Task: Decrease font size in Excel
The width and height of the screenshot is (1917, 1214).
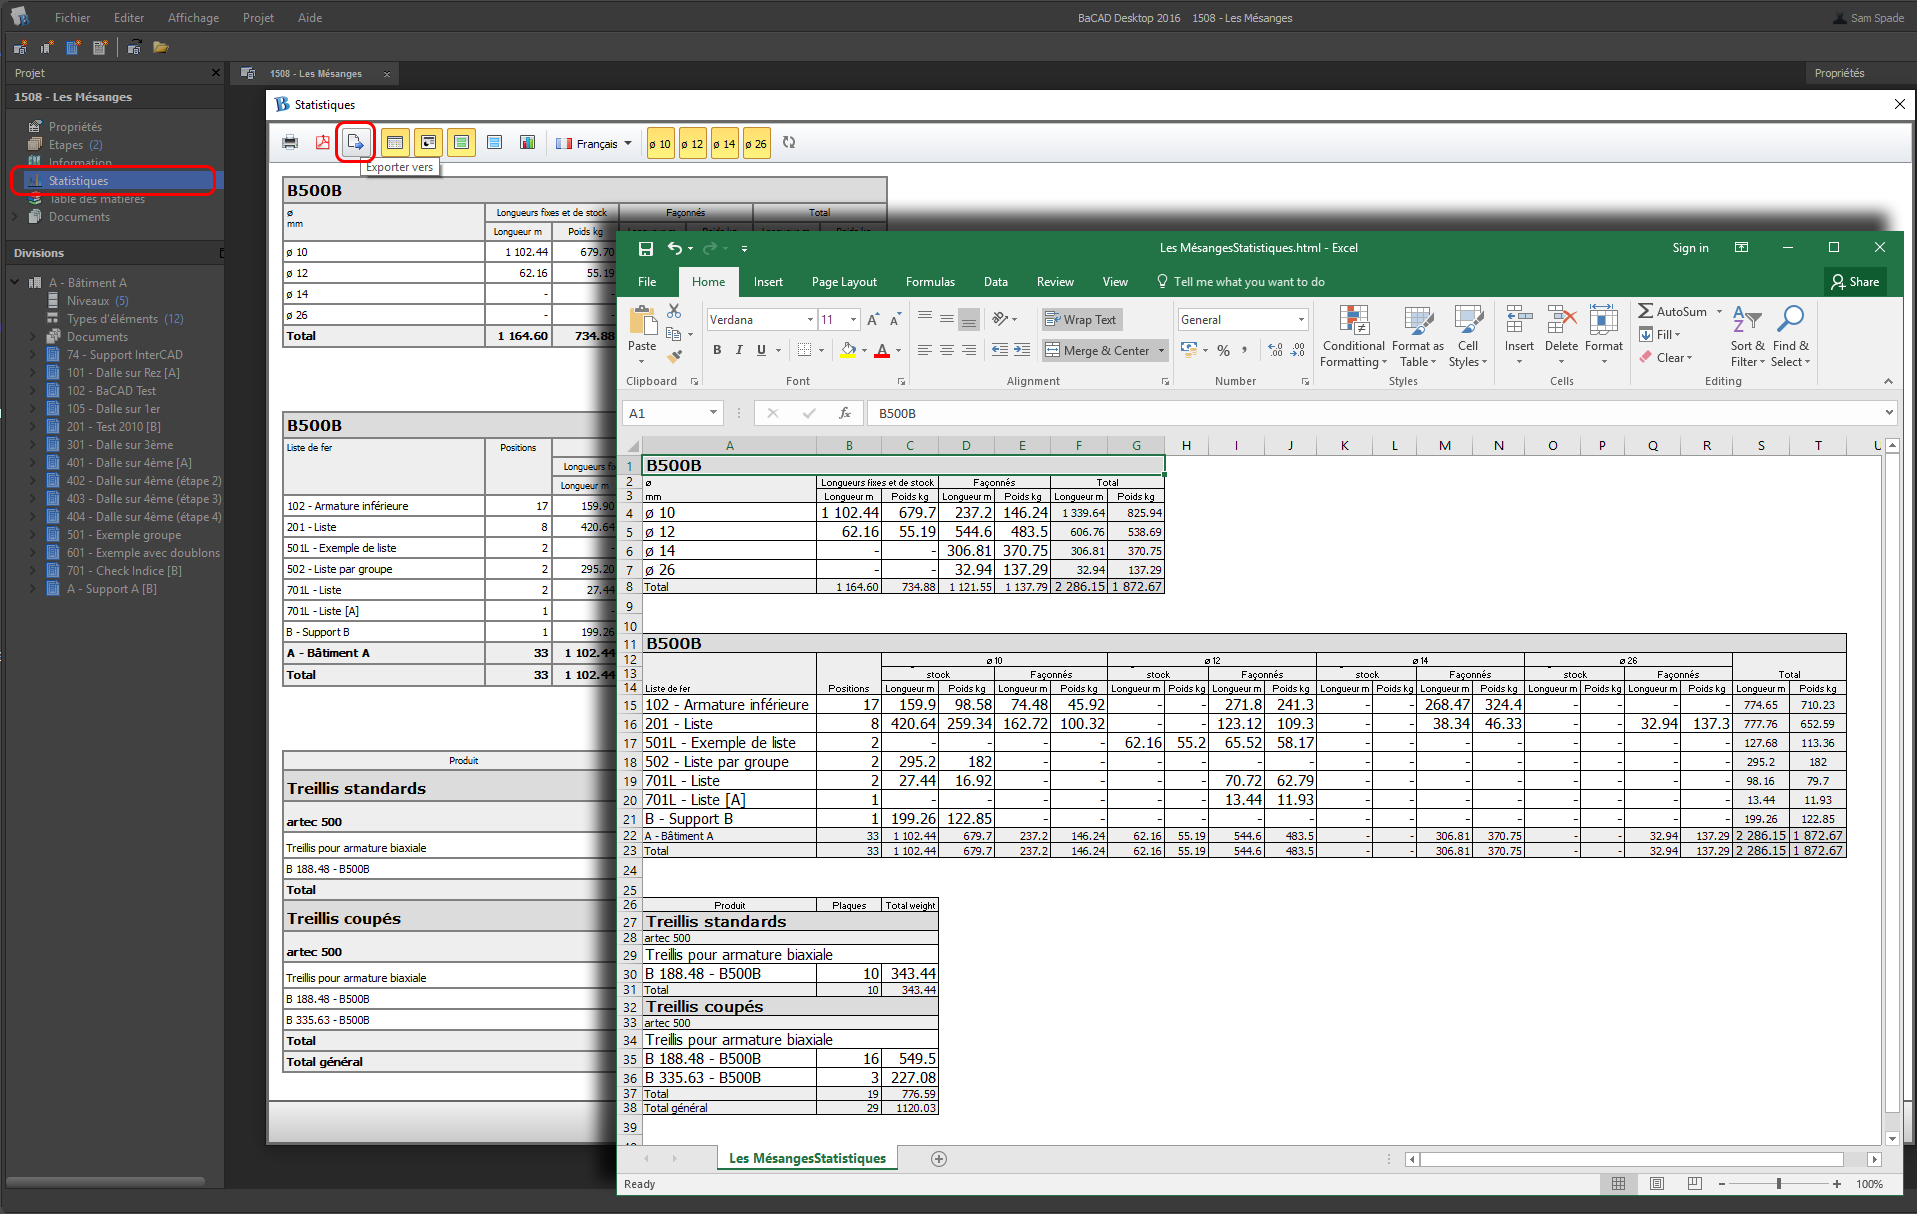Action: [895, 320]
